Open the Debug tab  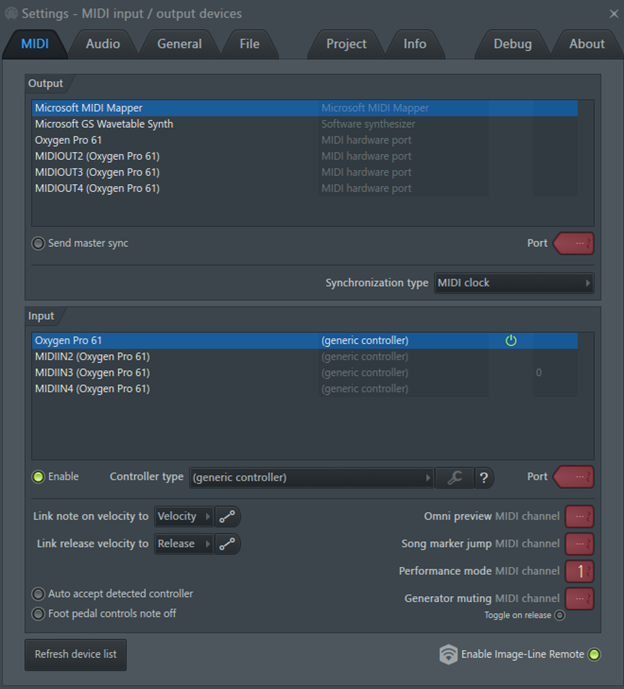coord(512,44)
